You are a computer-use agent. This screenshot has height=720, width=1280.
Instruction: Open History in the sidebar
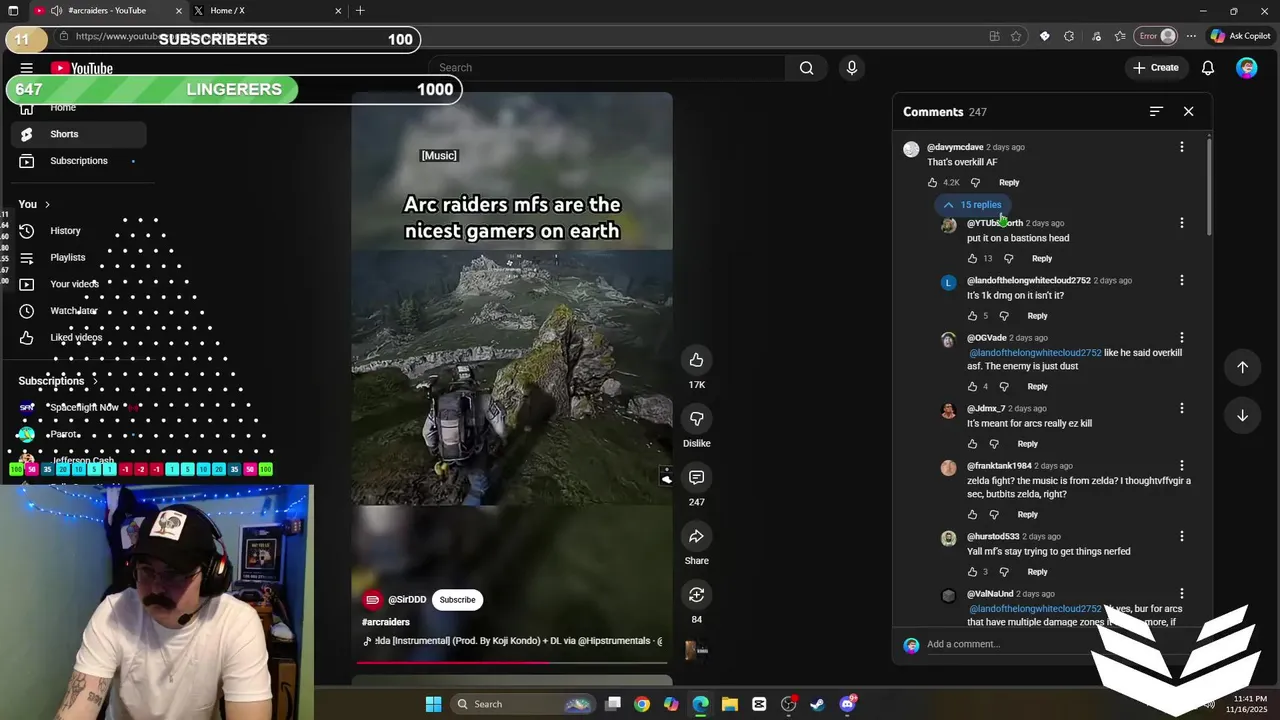pyautogui.click(x=78, y=231)
